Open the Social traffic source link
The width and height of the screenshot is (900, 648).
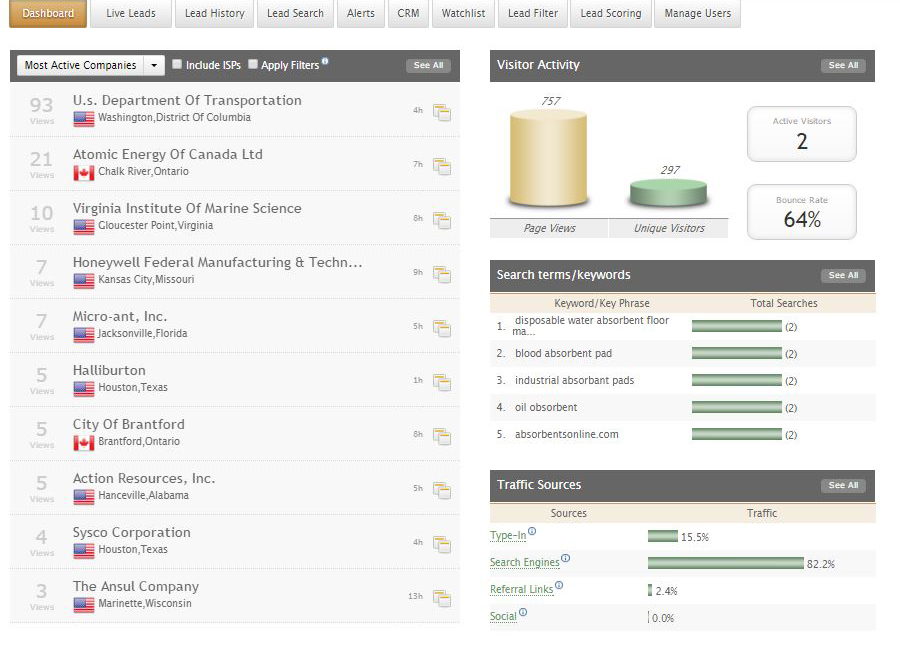pyautogui.click(x=503, y=617)
